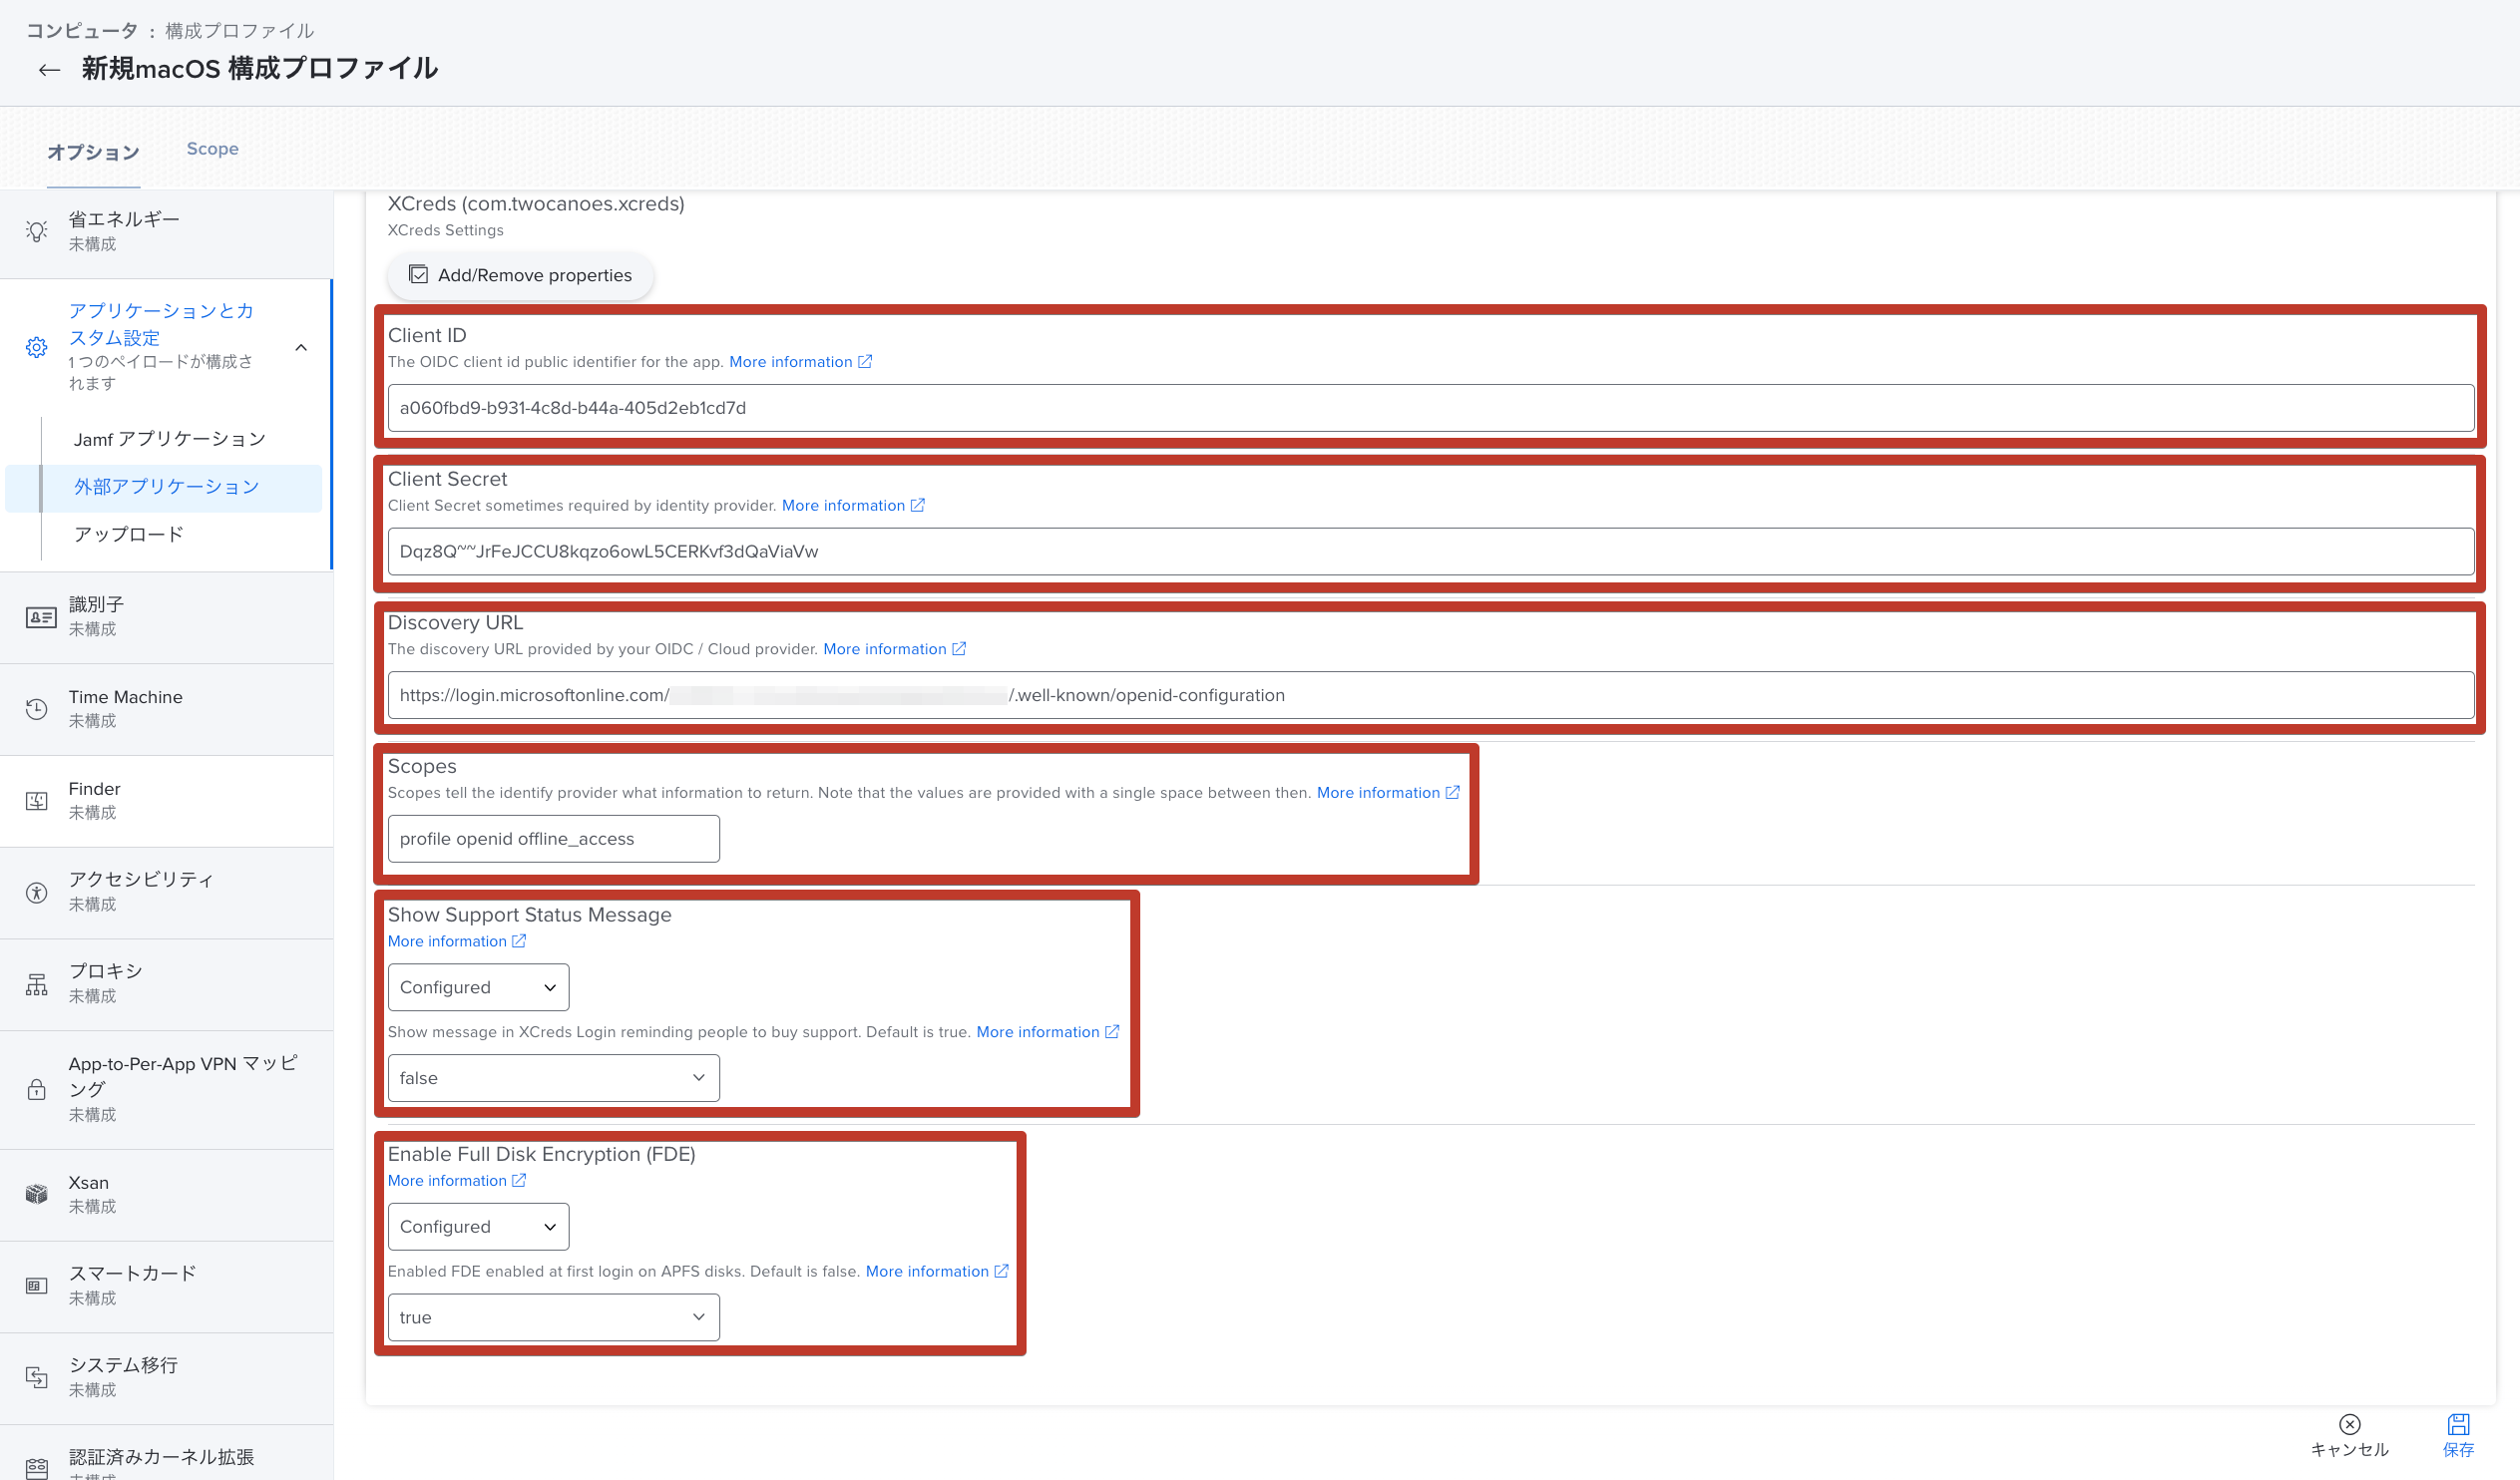The height and width of the screenshot is (1480, 2520).
Task: Open アップロード submenu item
Action: (128, 534)
